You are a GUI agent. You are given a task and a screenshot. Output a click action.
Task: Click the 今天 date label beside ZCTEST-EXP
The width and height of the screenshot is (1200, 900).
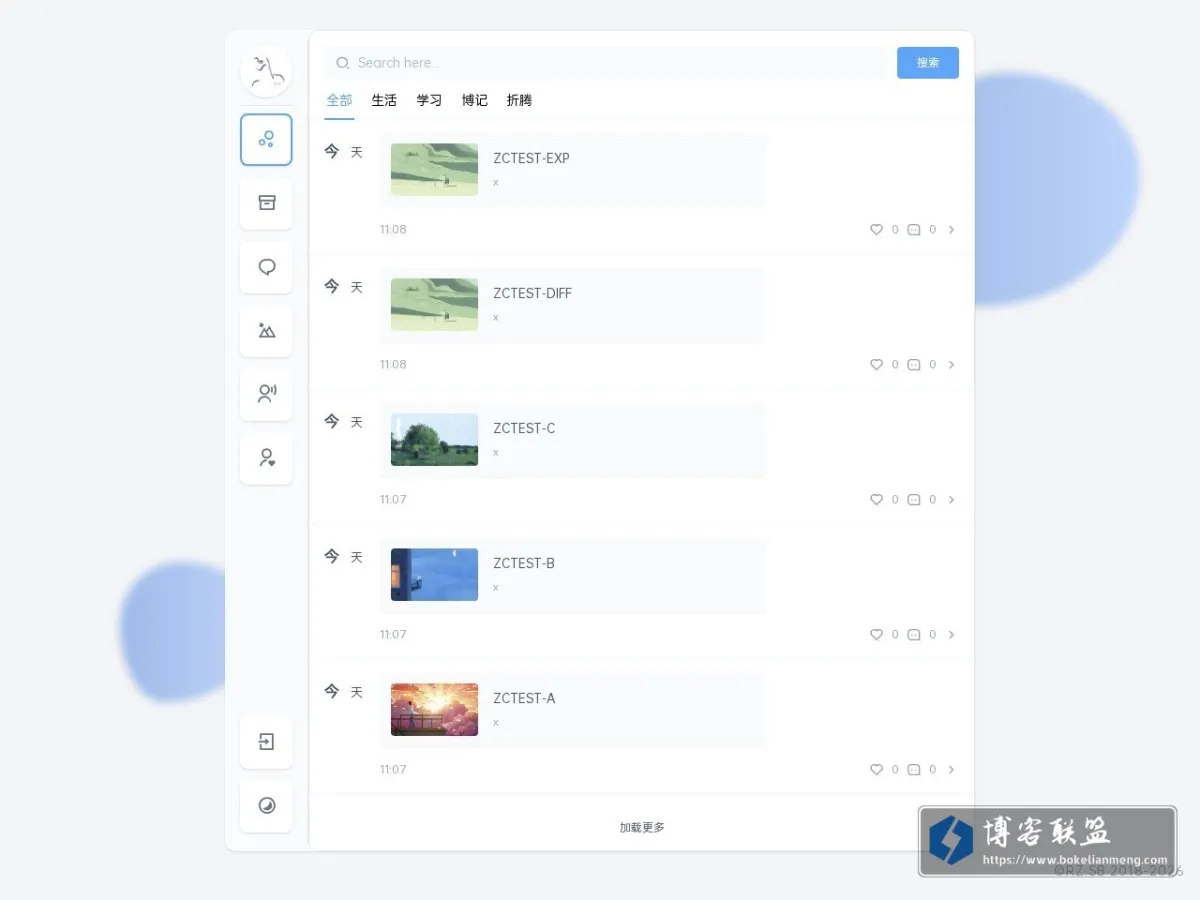pos(343,152)
